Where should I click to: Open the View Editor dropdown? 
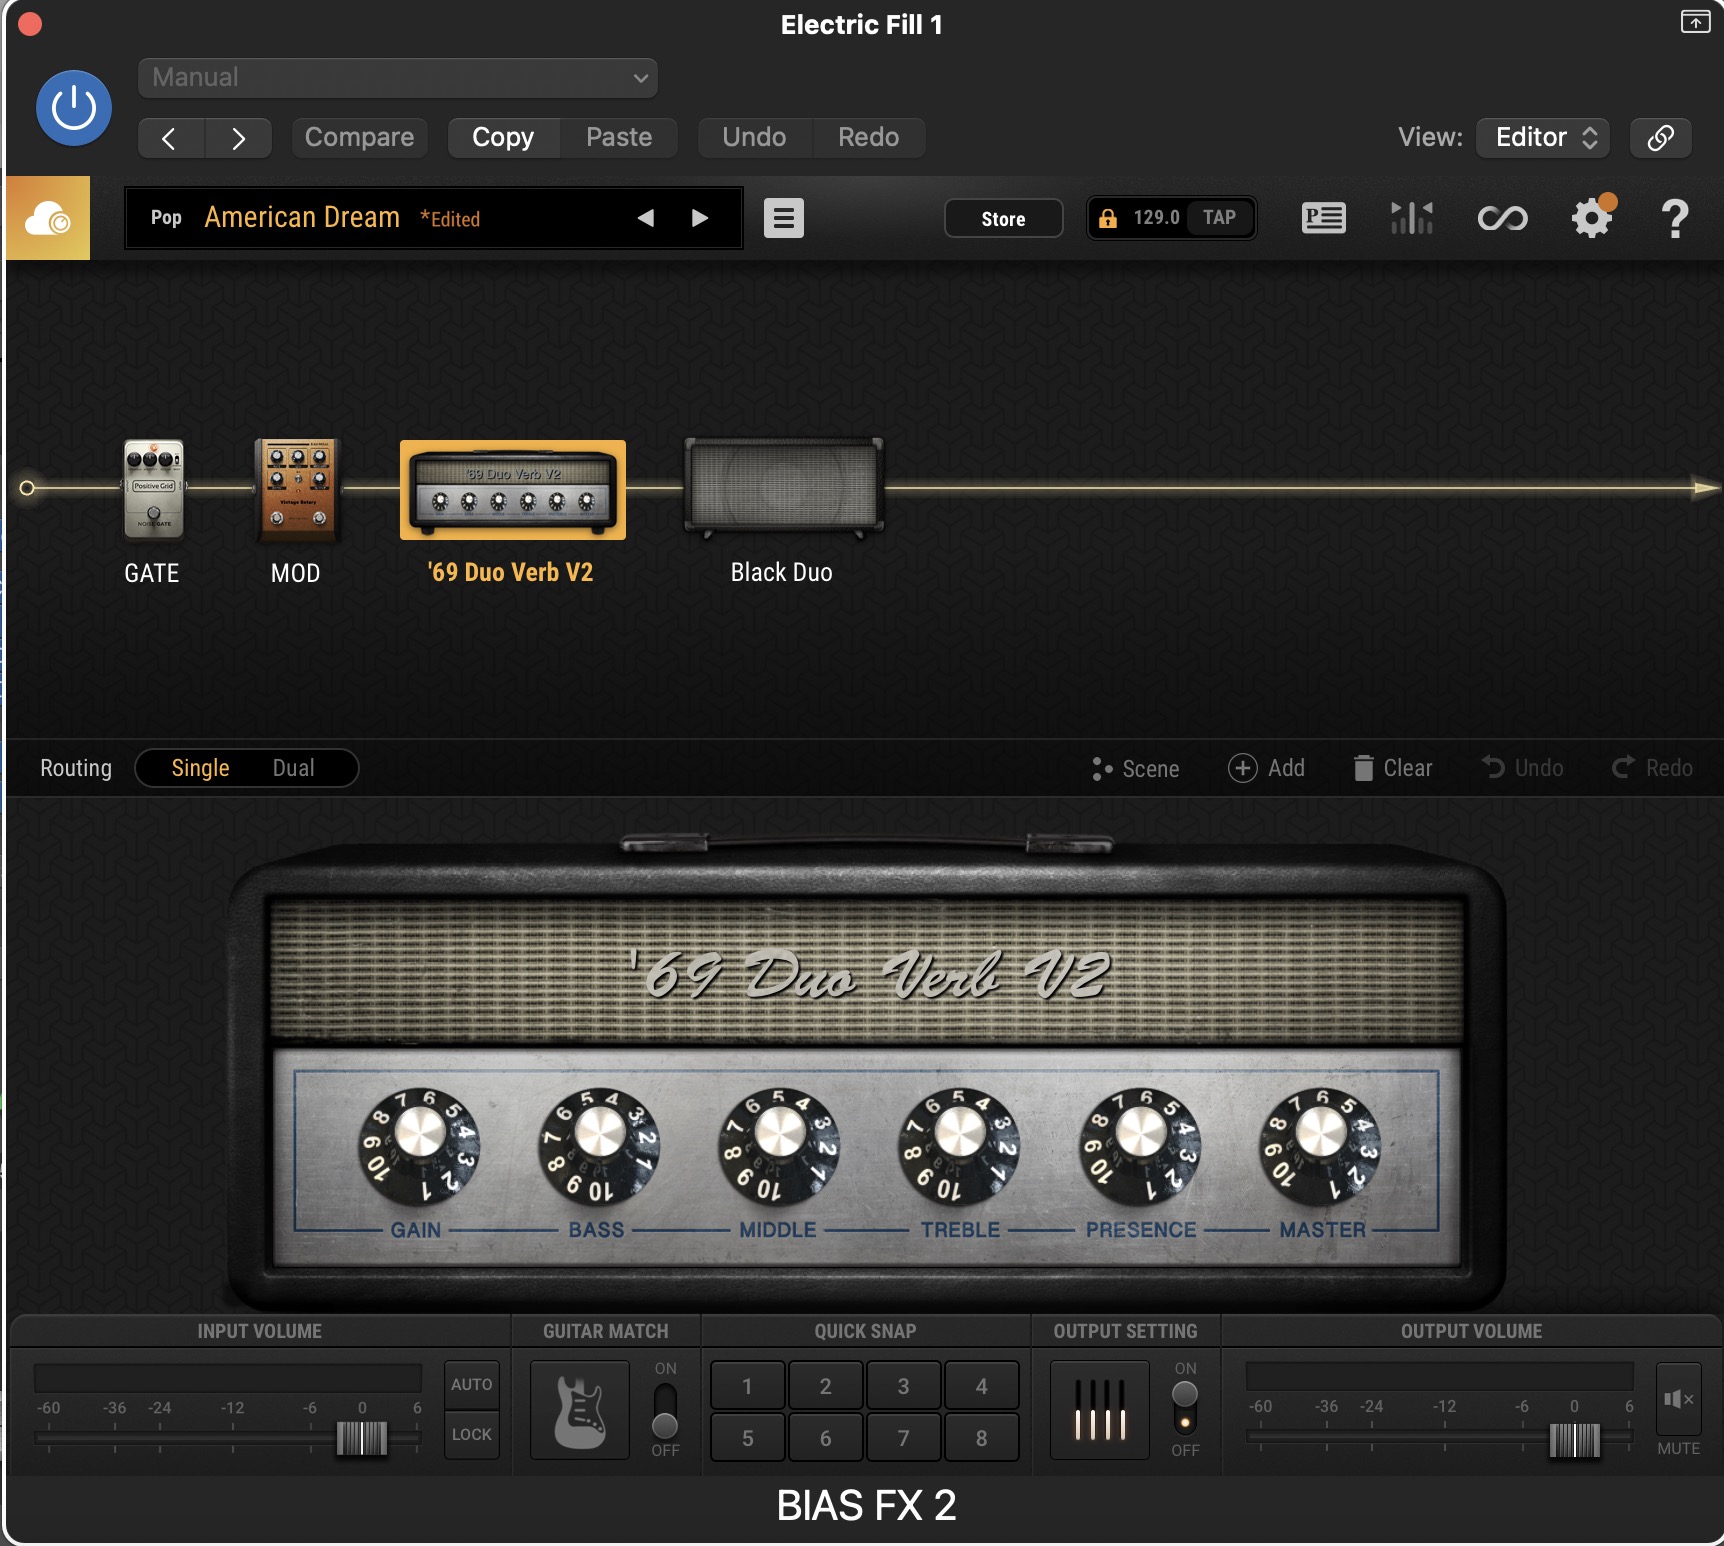[x=1544, y=138]
